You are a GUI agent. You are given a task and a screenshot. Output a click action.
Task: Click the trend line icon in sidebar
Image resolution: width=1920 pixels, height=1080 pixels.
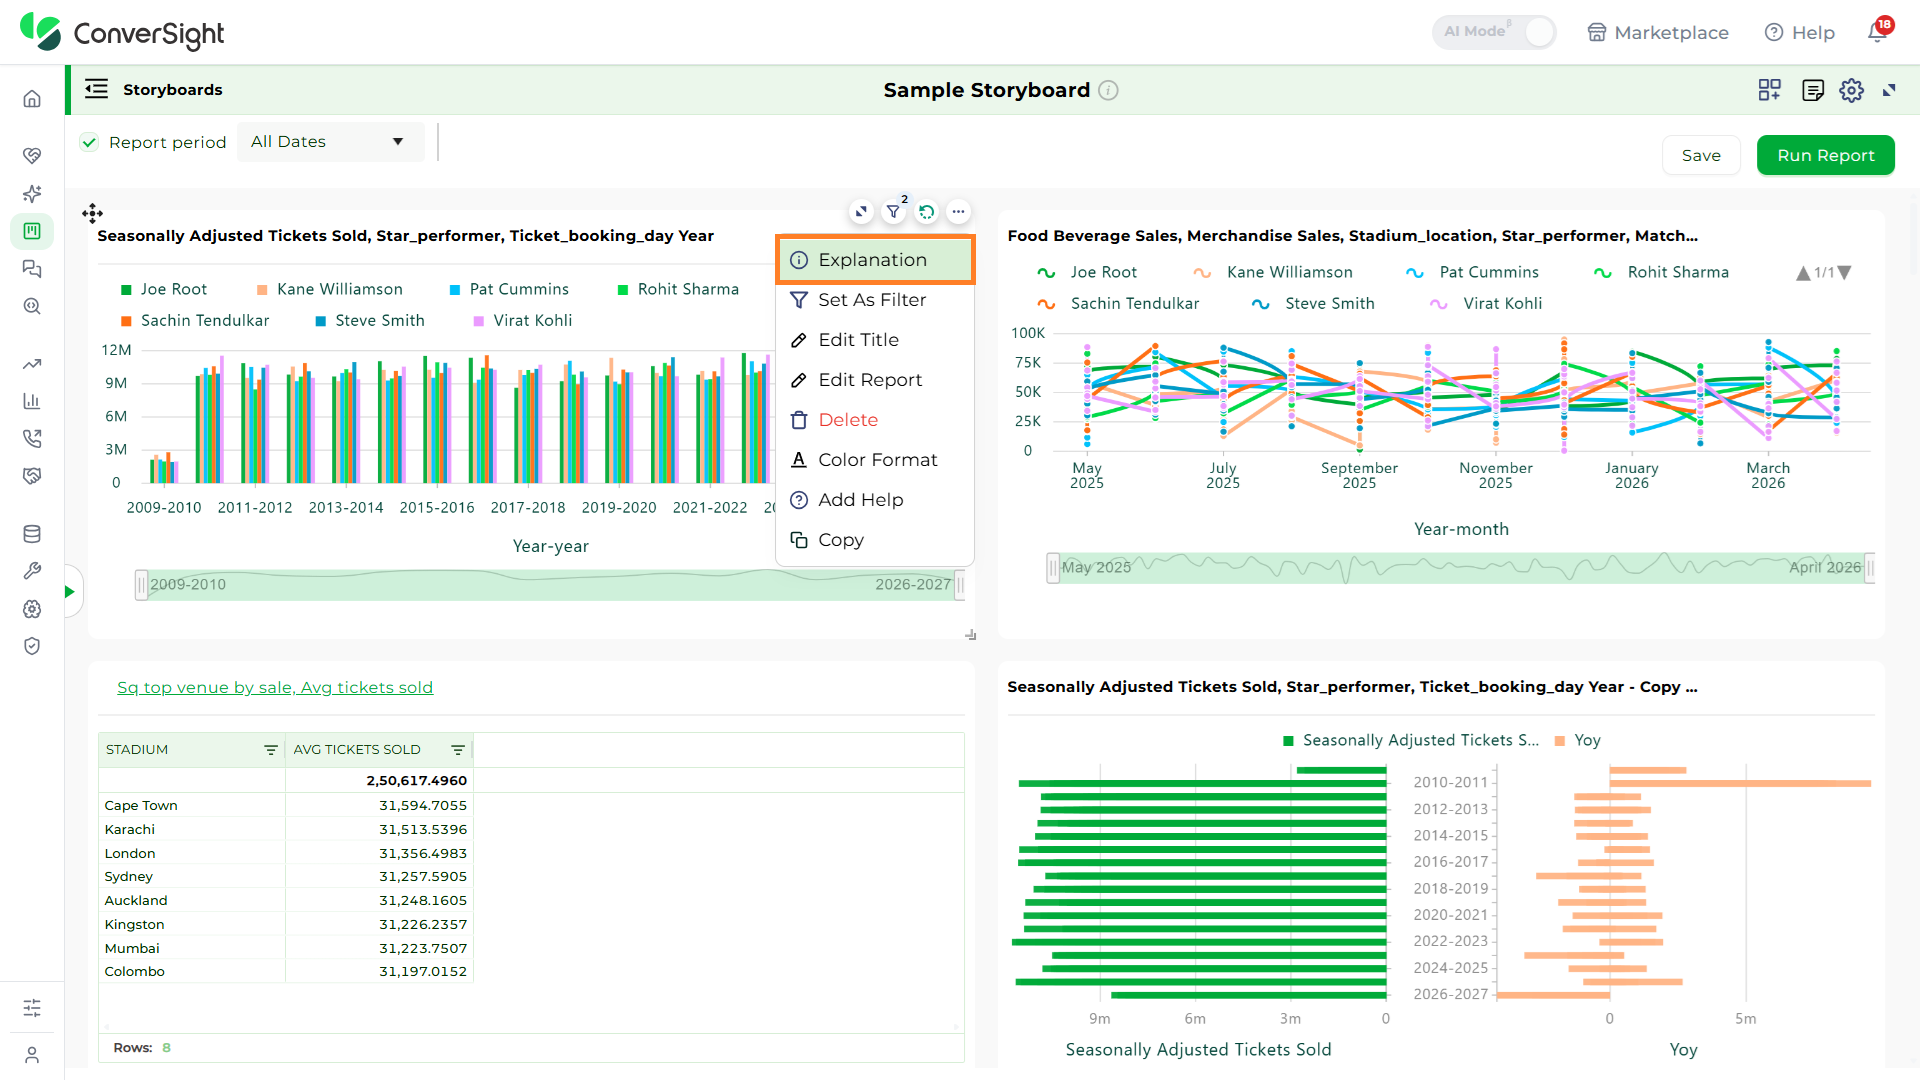(x=32, y=364)
